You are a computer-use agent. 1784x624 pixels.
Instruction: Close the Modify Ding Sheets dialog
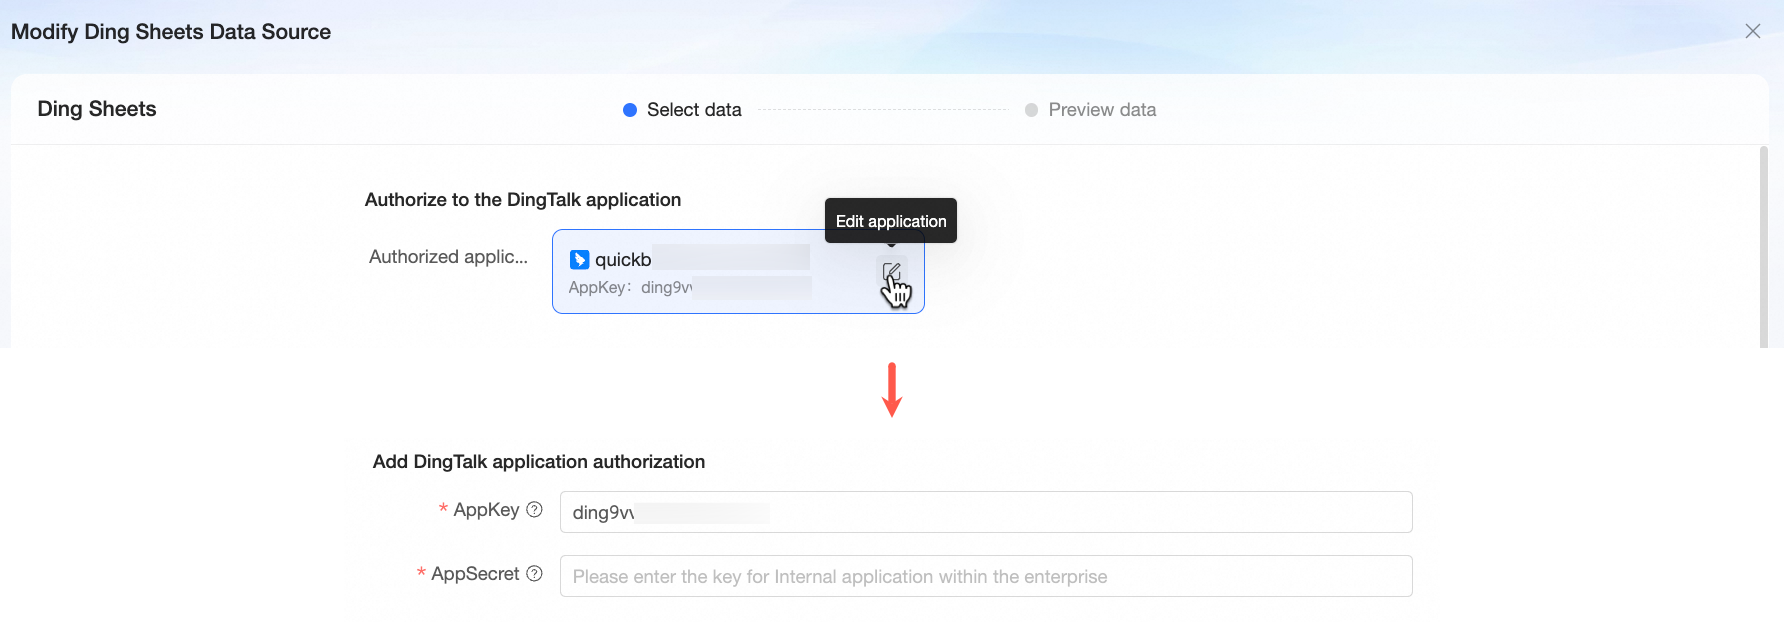coord(1752,31)
